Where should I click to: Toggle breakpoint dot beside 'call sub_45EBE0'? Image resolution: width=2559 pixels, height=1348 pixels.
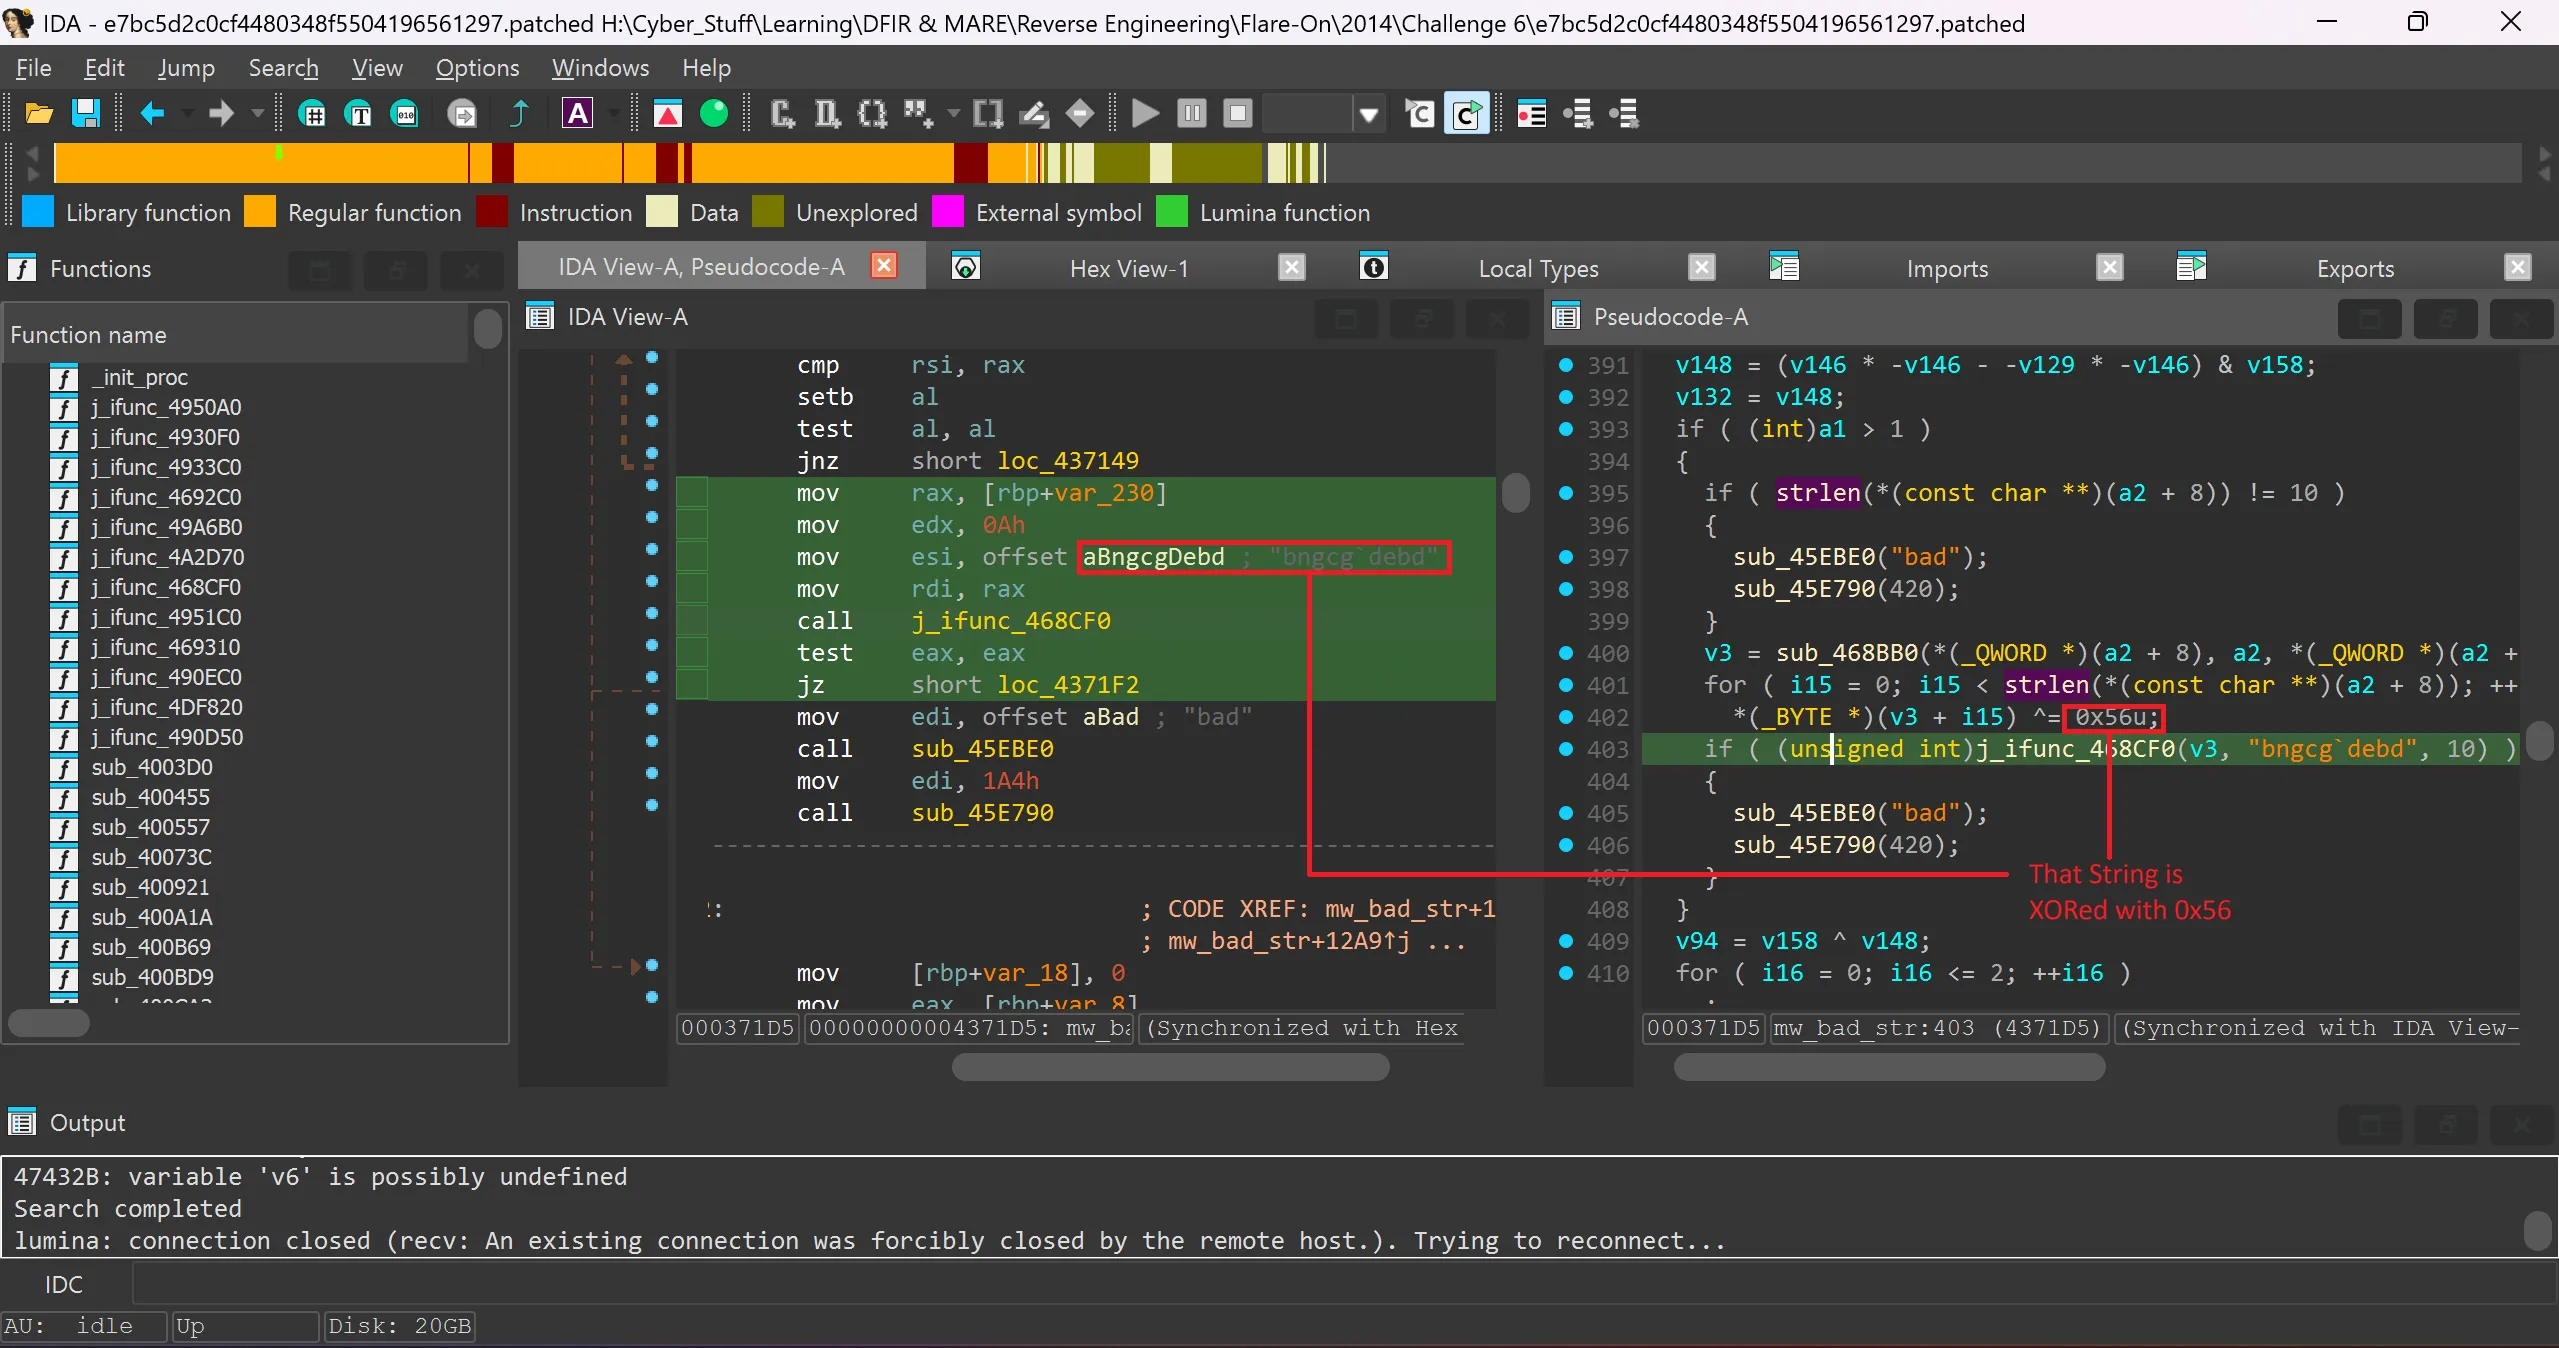[x=652, y=741]
